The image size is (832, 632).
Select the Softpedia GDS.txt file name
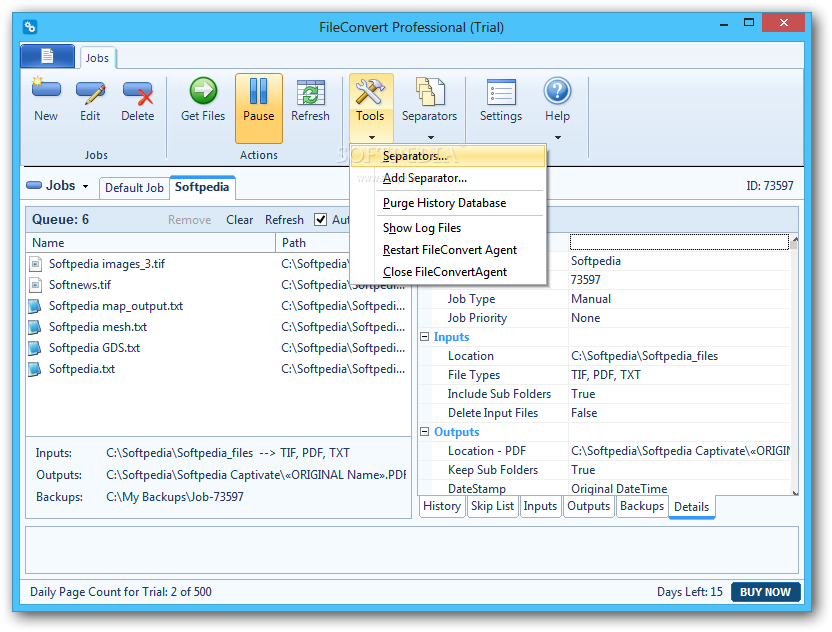pyautogui.click(x=94, y=348)
